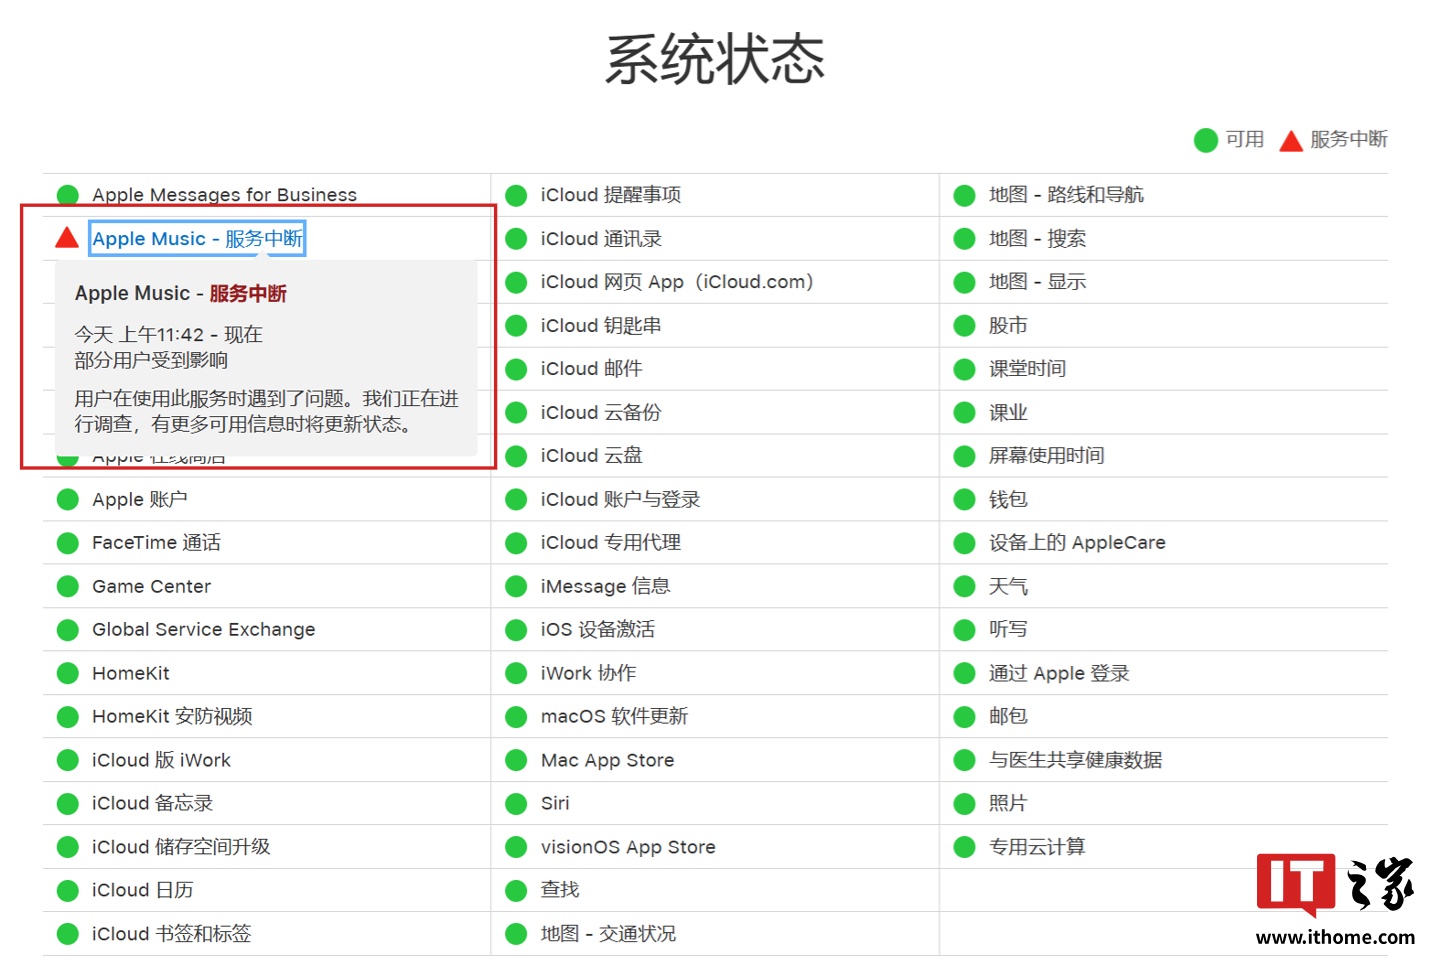Click the green 可用 legend circle
Screen dimensions: 1440x976
pos(1206,140)
